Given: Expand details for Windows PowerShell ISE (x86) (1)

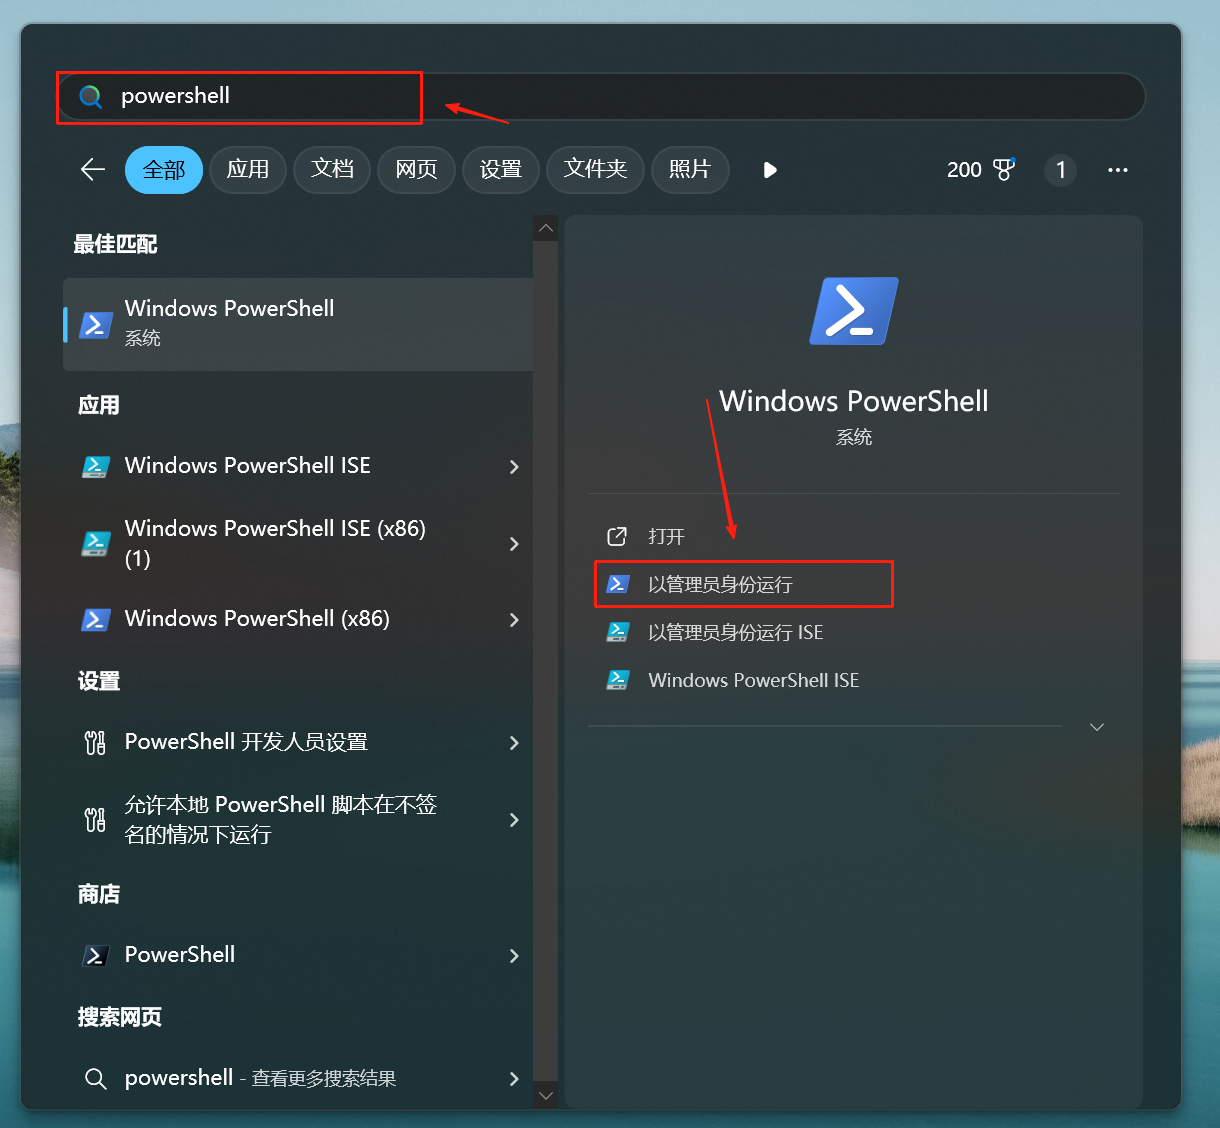Looking at the screenshot, I should [x=514, y=544].
